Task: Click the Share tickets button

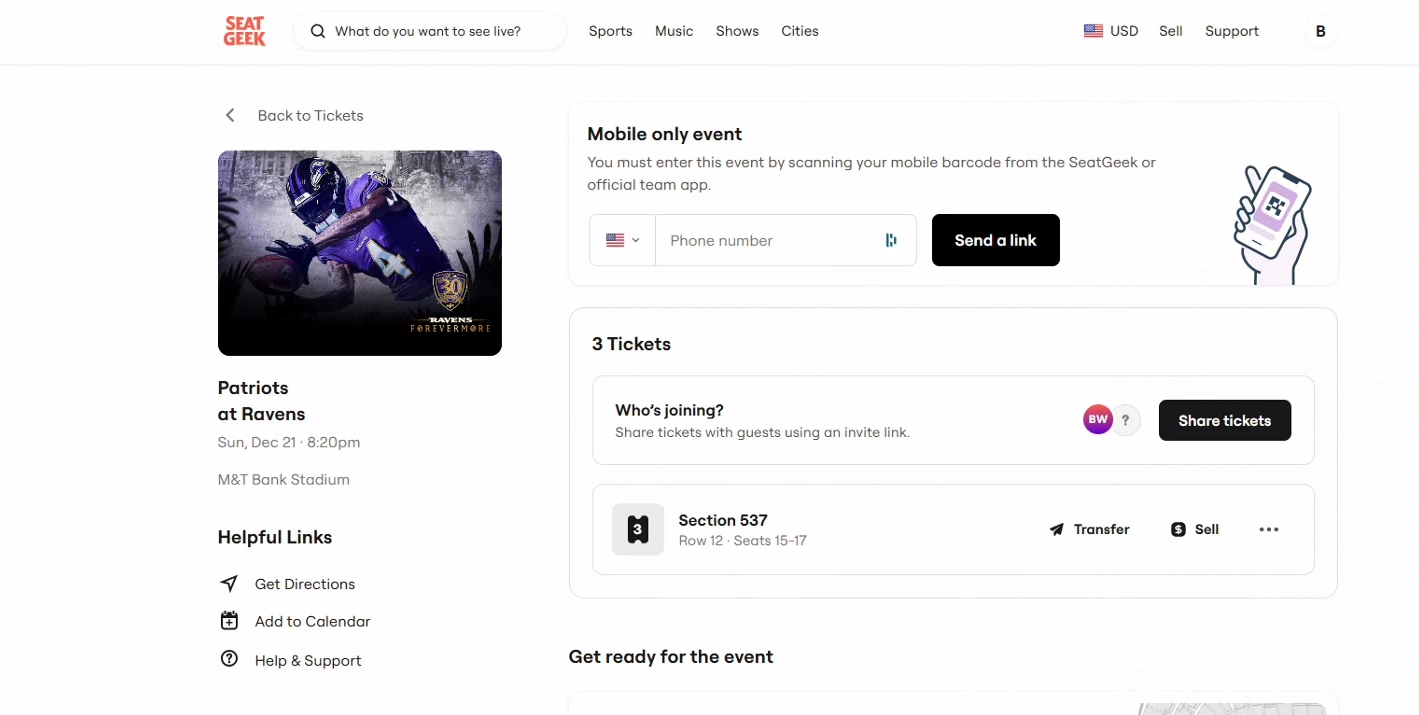Action: tap(1225, 420)
